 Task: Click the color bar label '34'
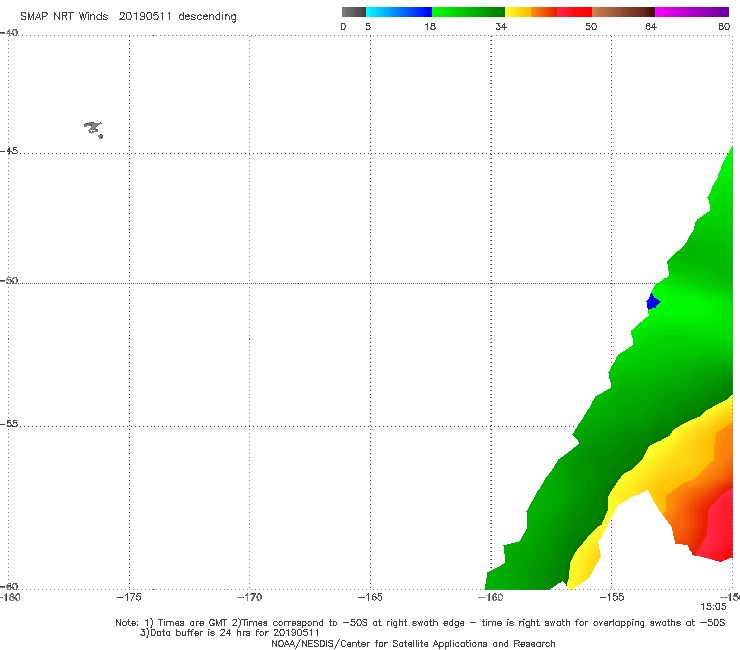(x=501, y=27)
